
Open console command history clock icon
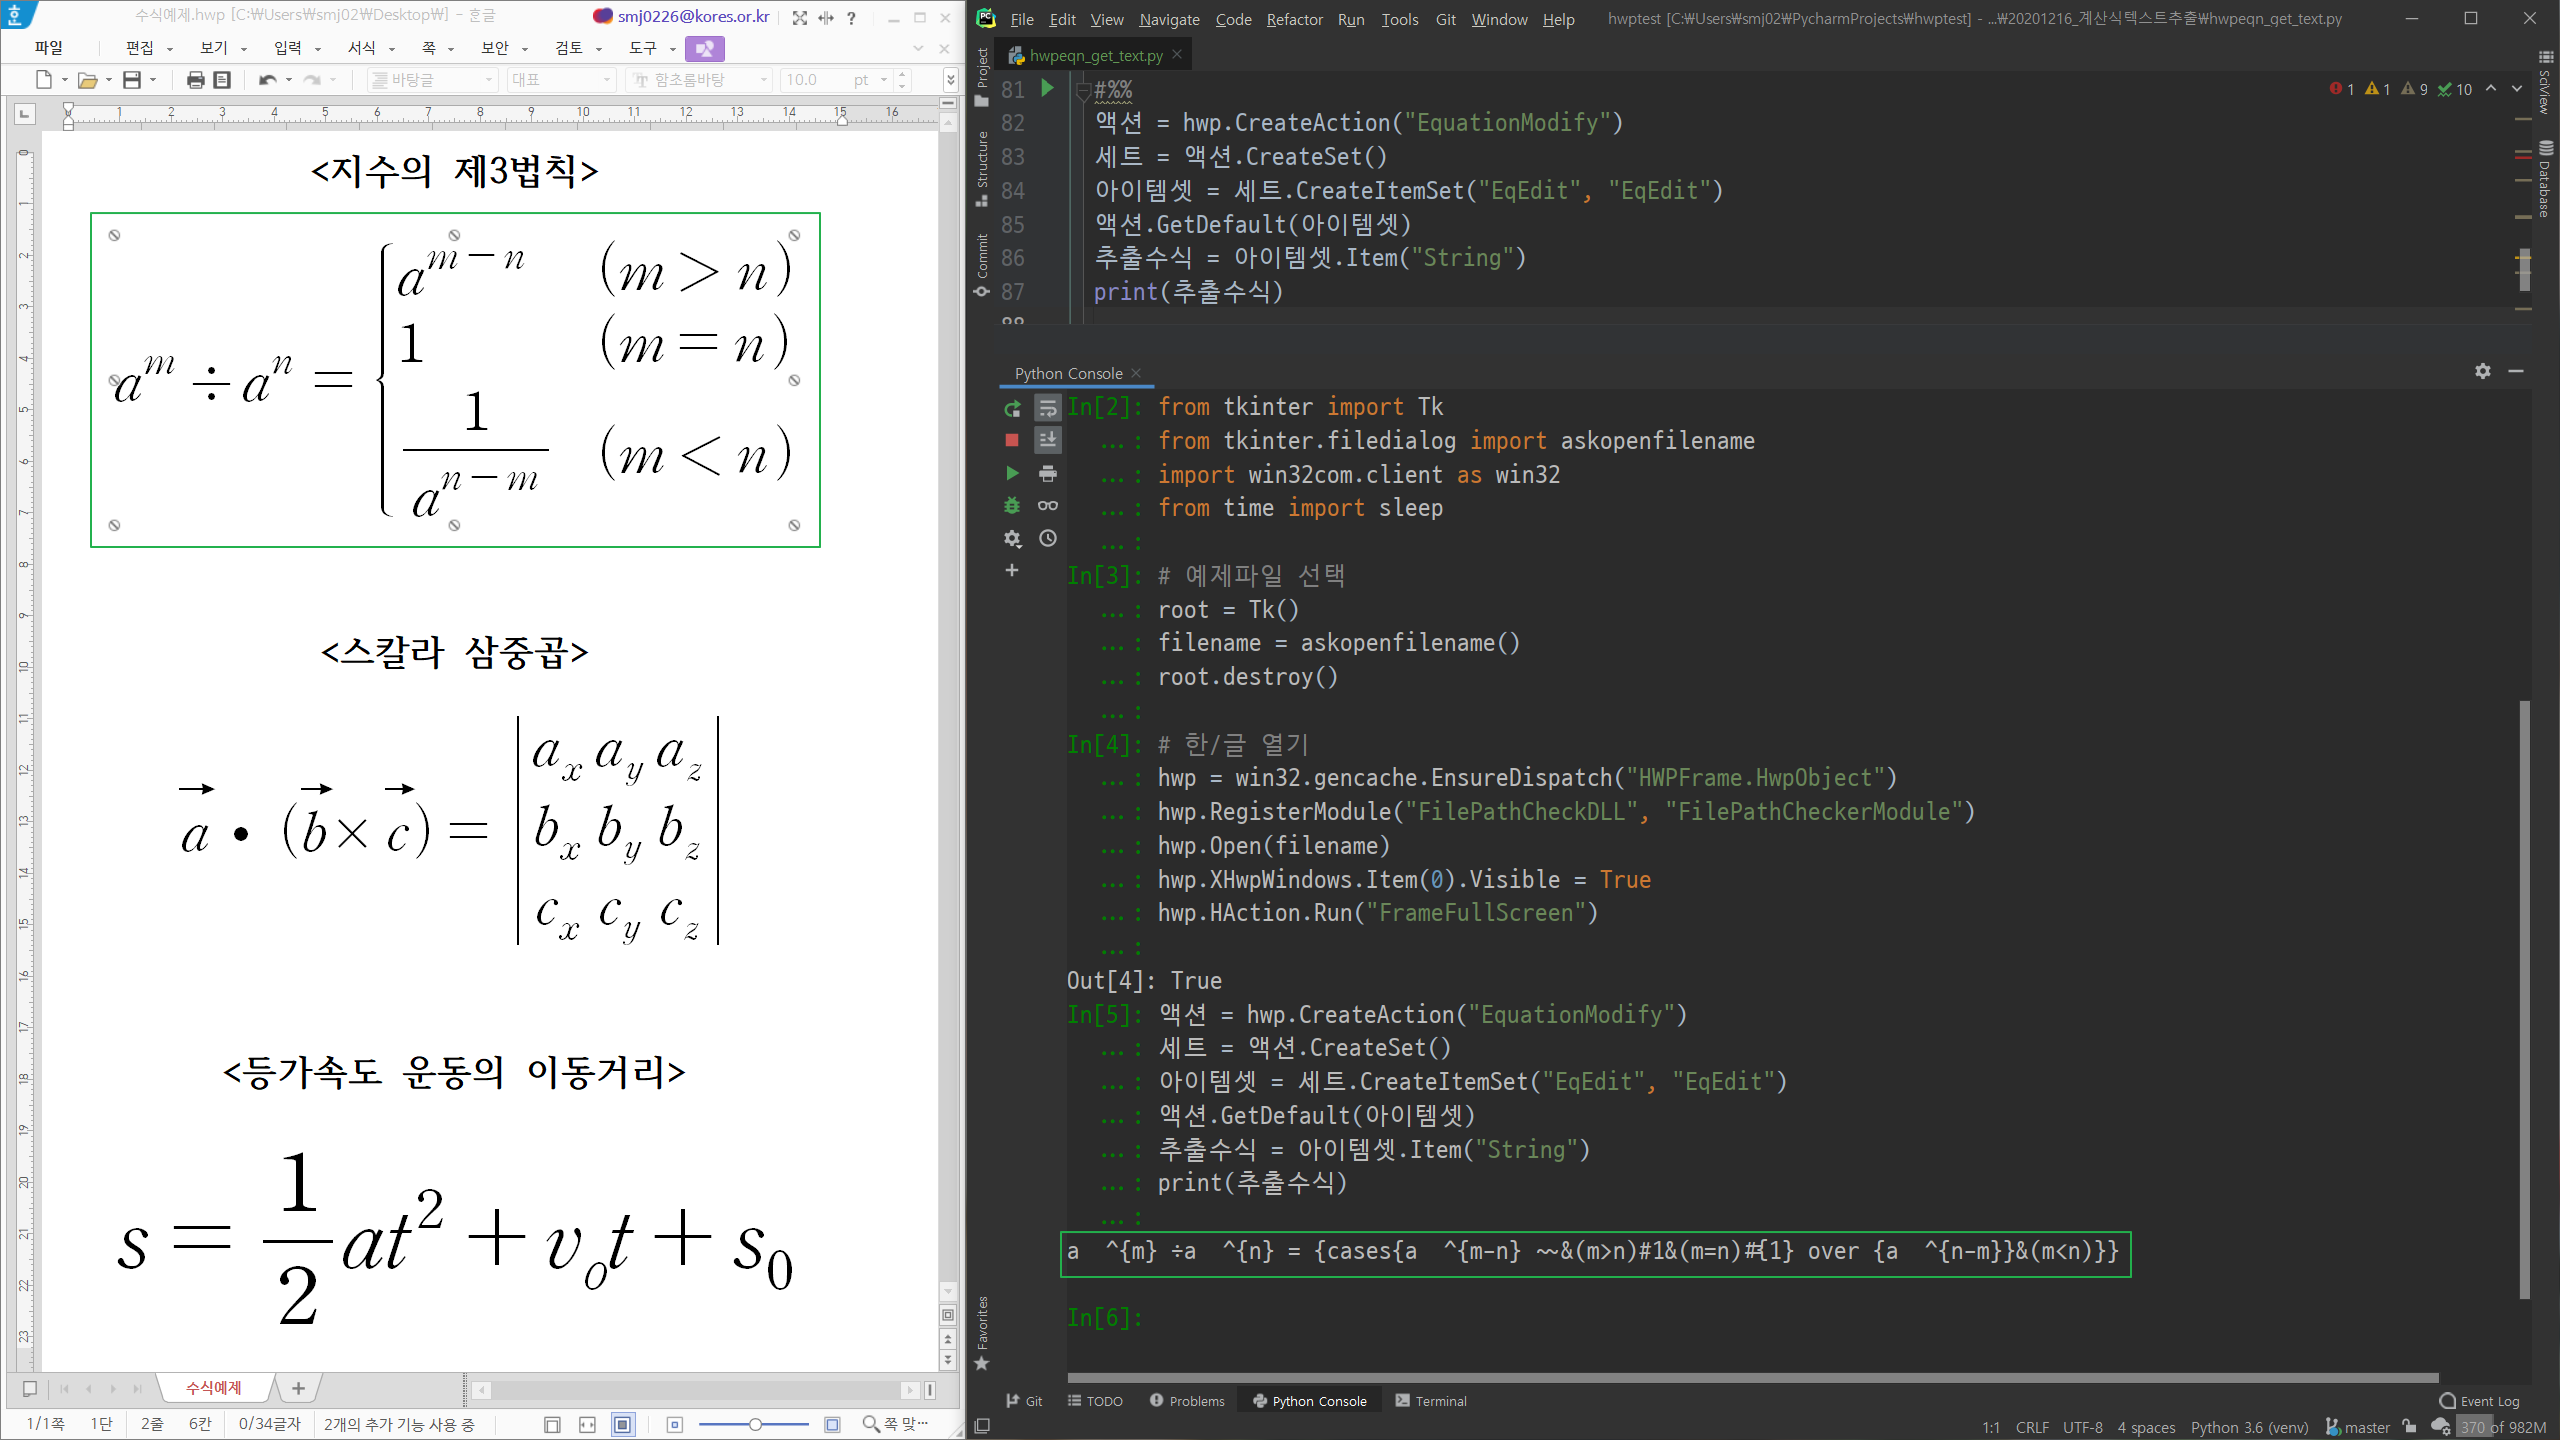pyautogui.click(x=1047, y=538)
